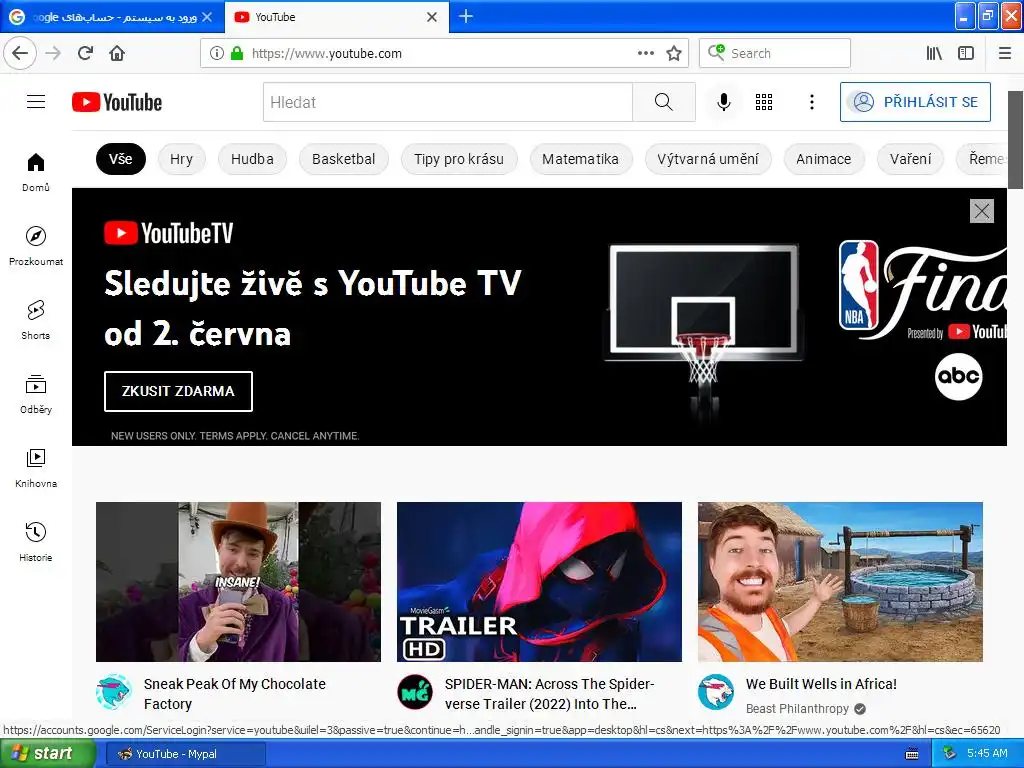The width and height of the screenshot is (1024, 768).
Task: Open the Sneak Peak Chocolate Factory thumbnail
Action: (x=238, y=582)
